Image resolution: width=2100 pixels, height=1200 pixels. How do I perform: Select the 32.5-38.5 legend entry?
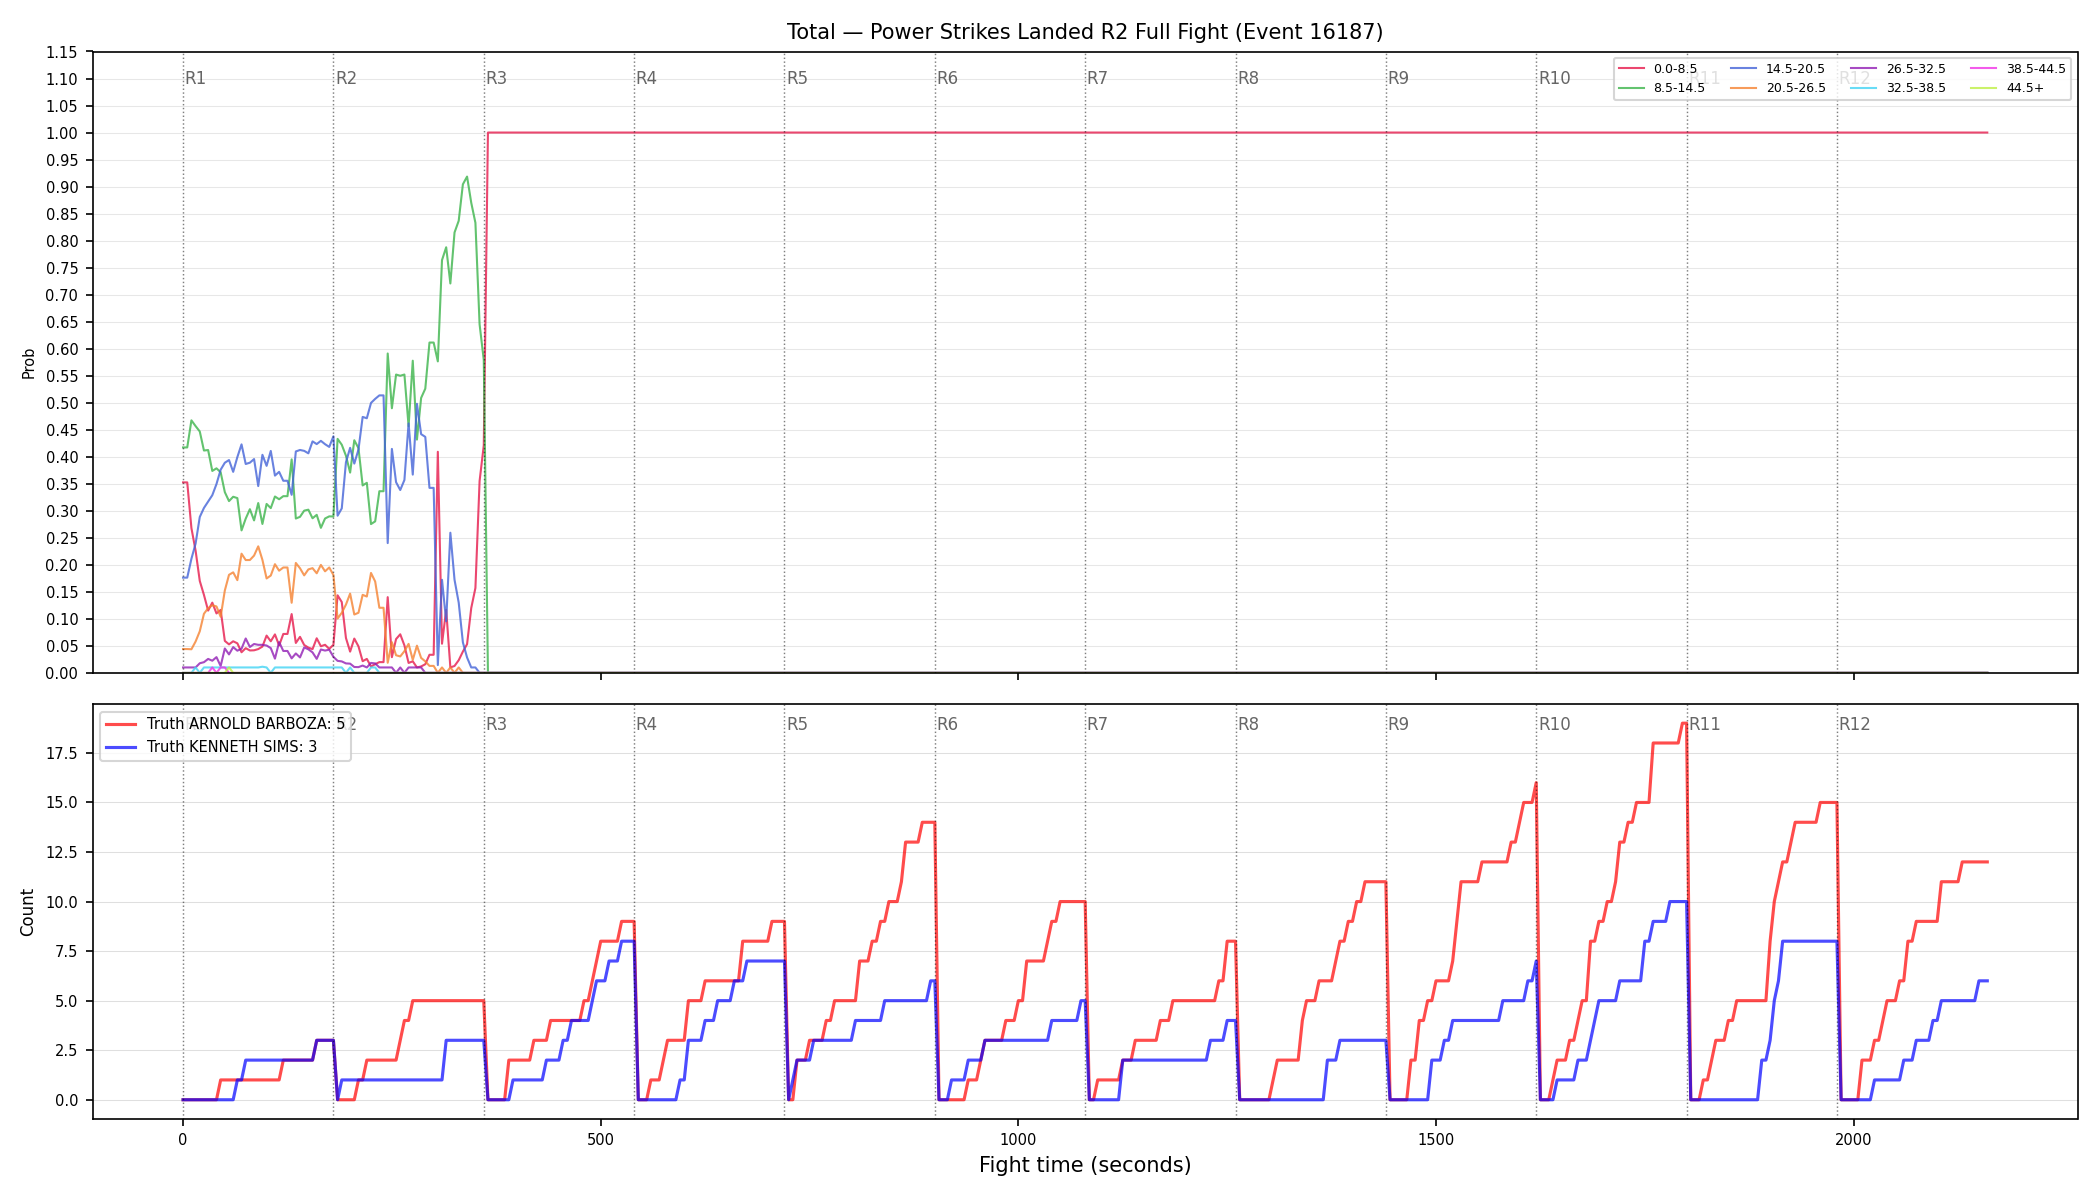point(1898,88)
